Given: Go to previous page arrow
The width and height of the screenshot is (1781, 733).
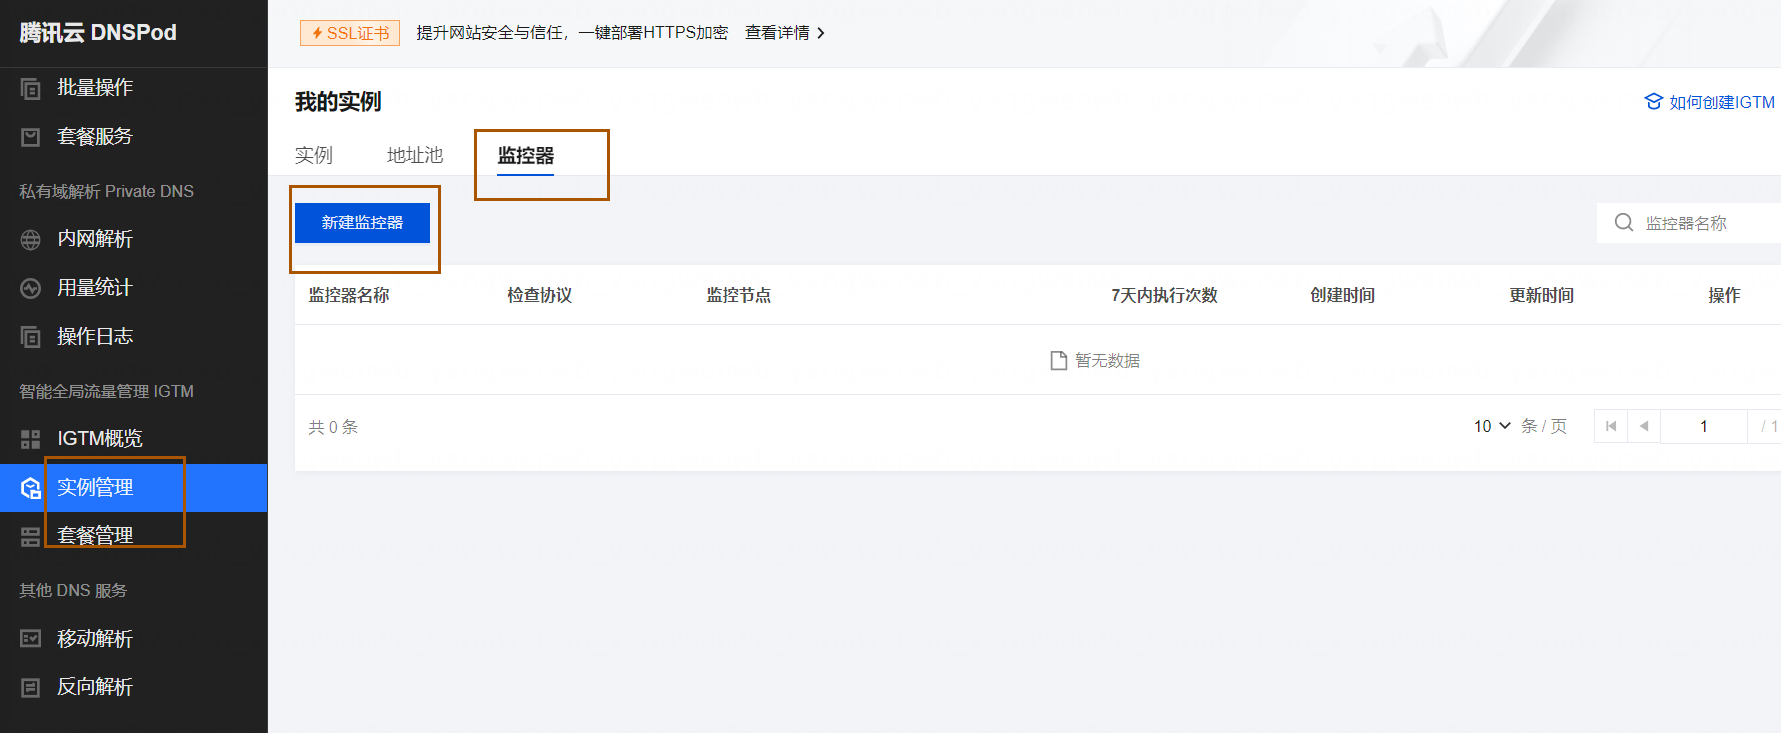Looking at the screenshot, I should pos(1644,426).
